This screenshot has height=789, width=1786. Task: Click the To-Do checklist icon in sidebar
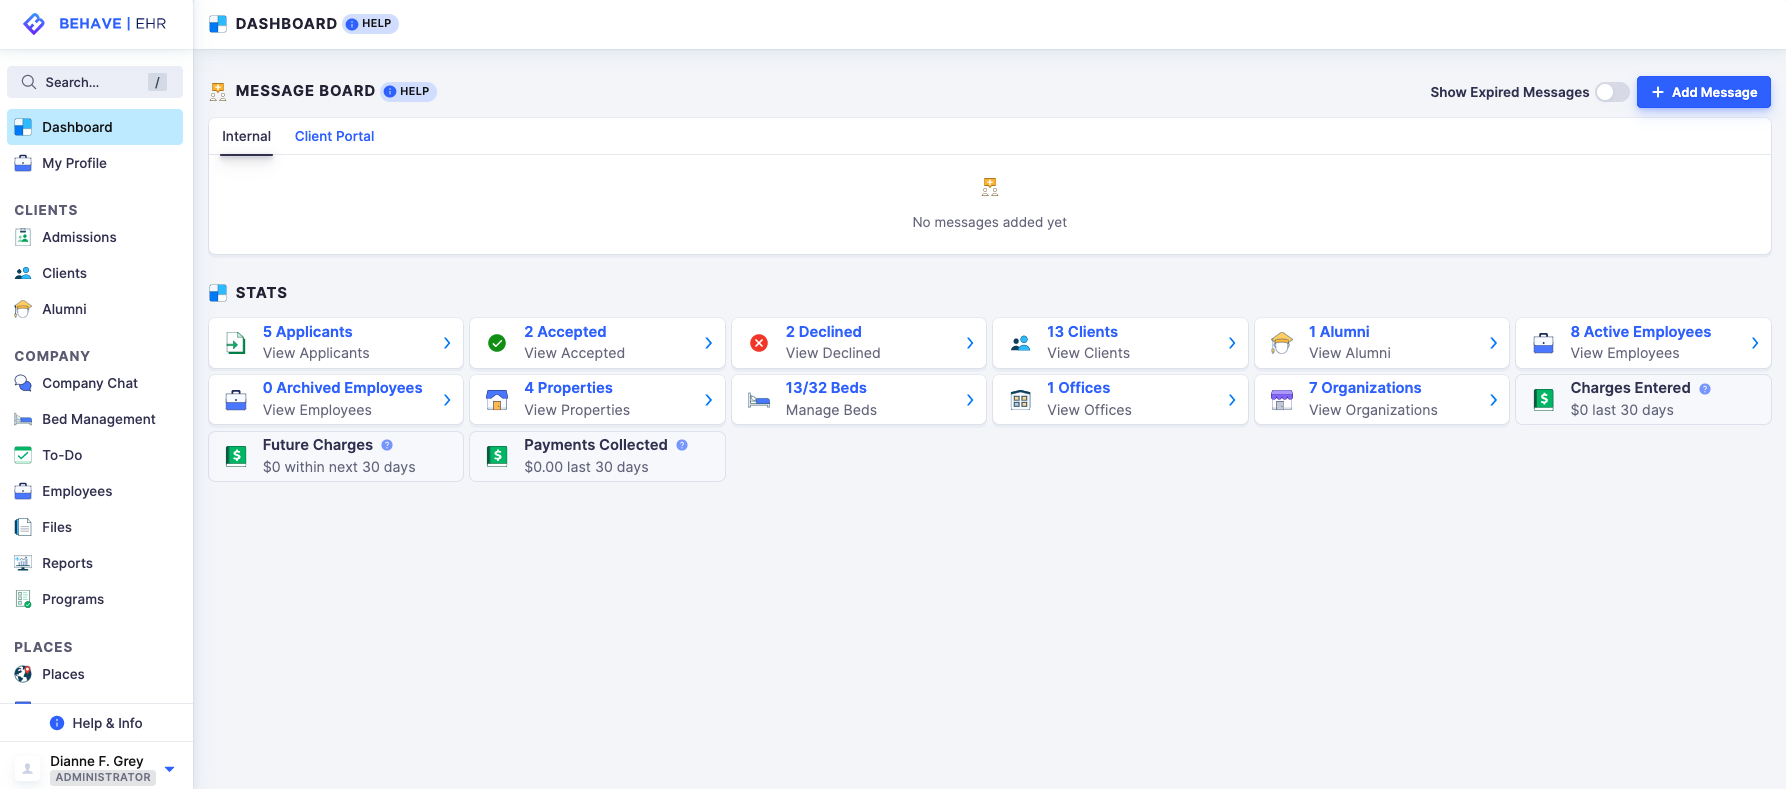pos(23,455)
